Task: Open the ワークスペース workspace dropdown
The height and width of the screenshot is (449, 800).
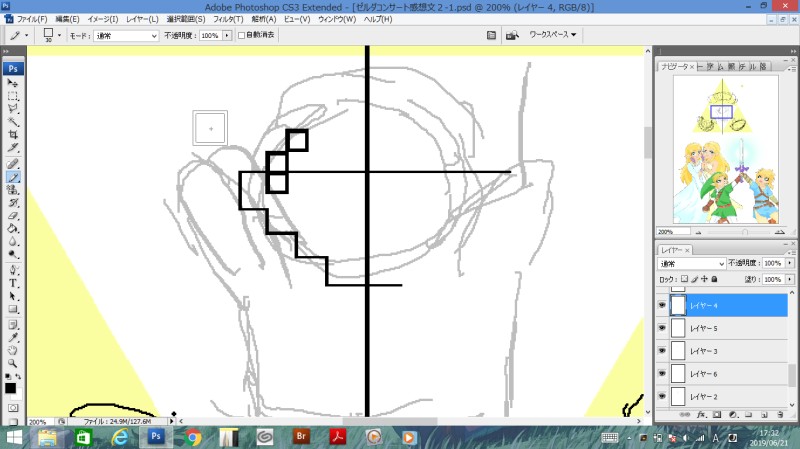Action: 553,35
